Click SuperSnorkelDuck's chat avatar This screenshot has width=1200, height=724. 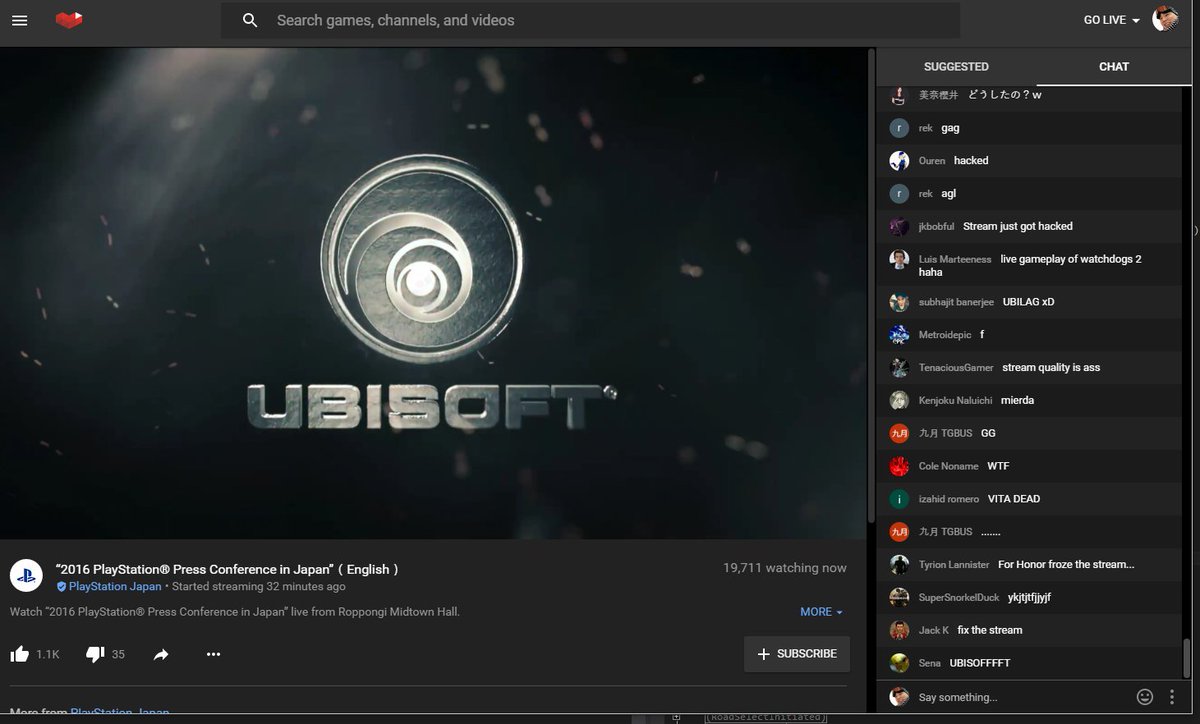pos(899,598)
